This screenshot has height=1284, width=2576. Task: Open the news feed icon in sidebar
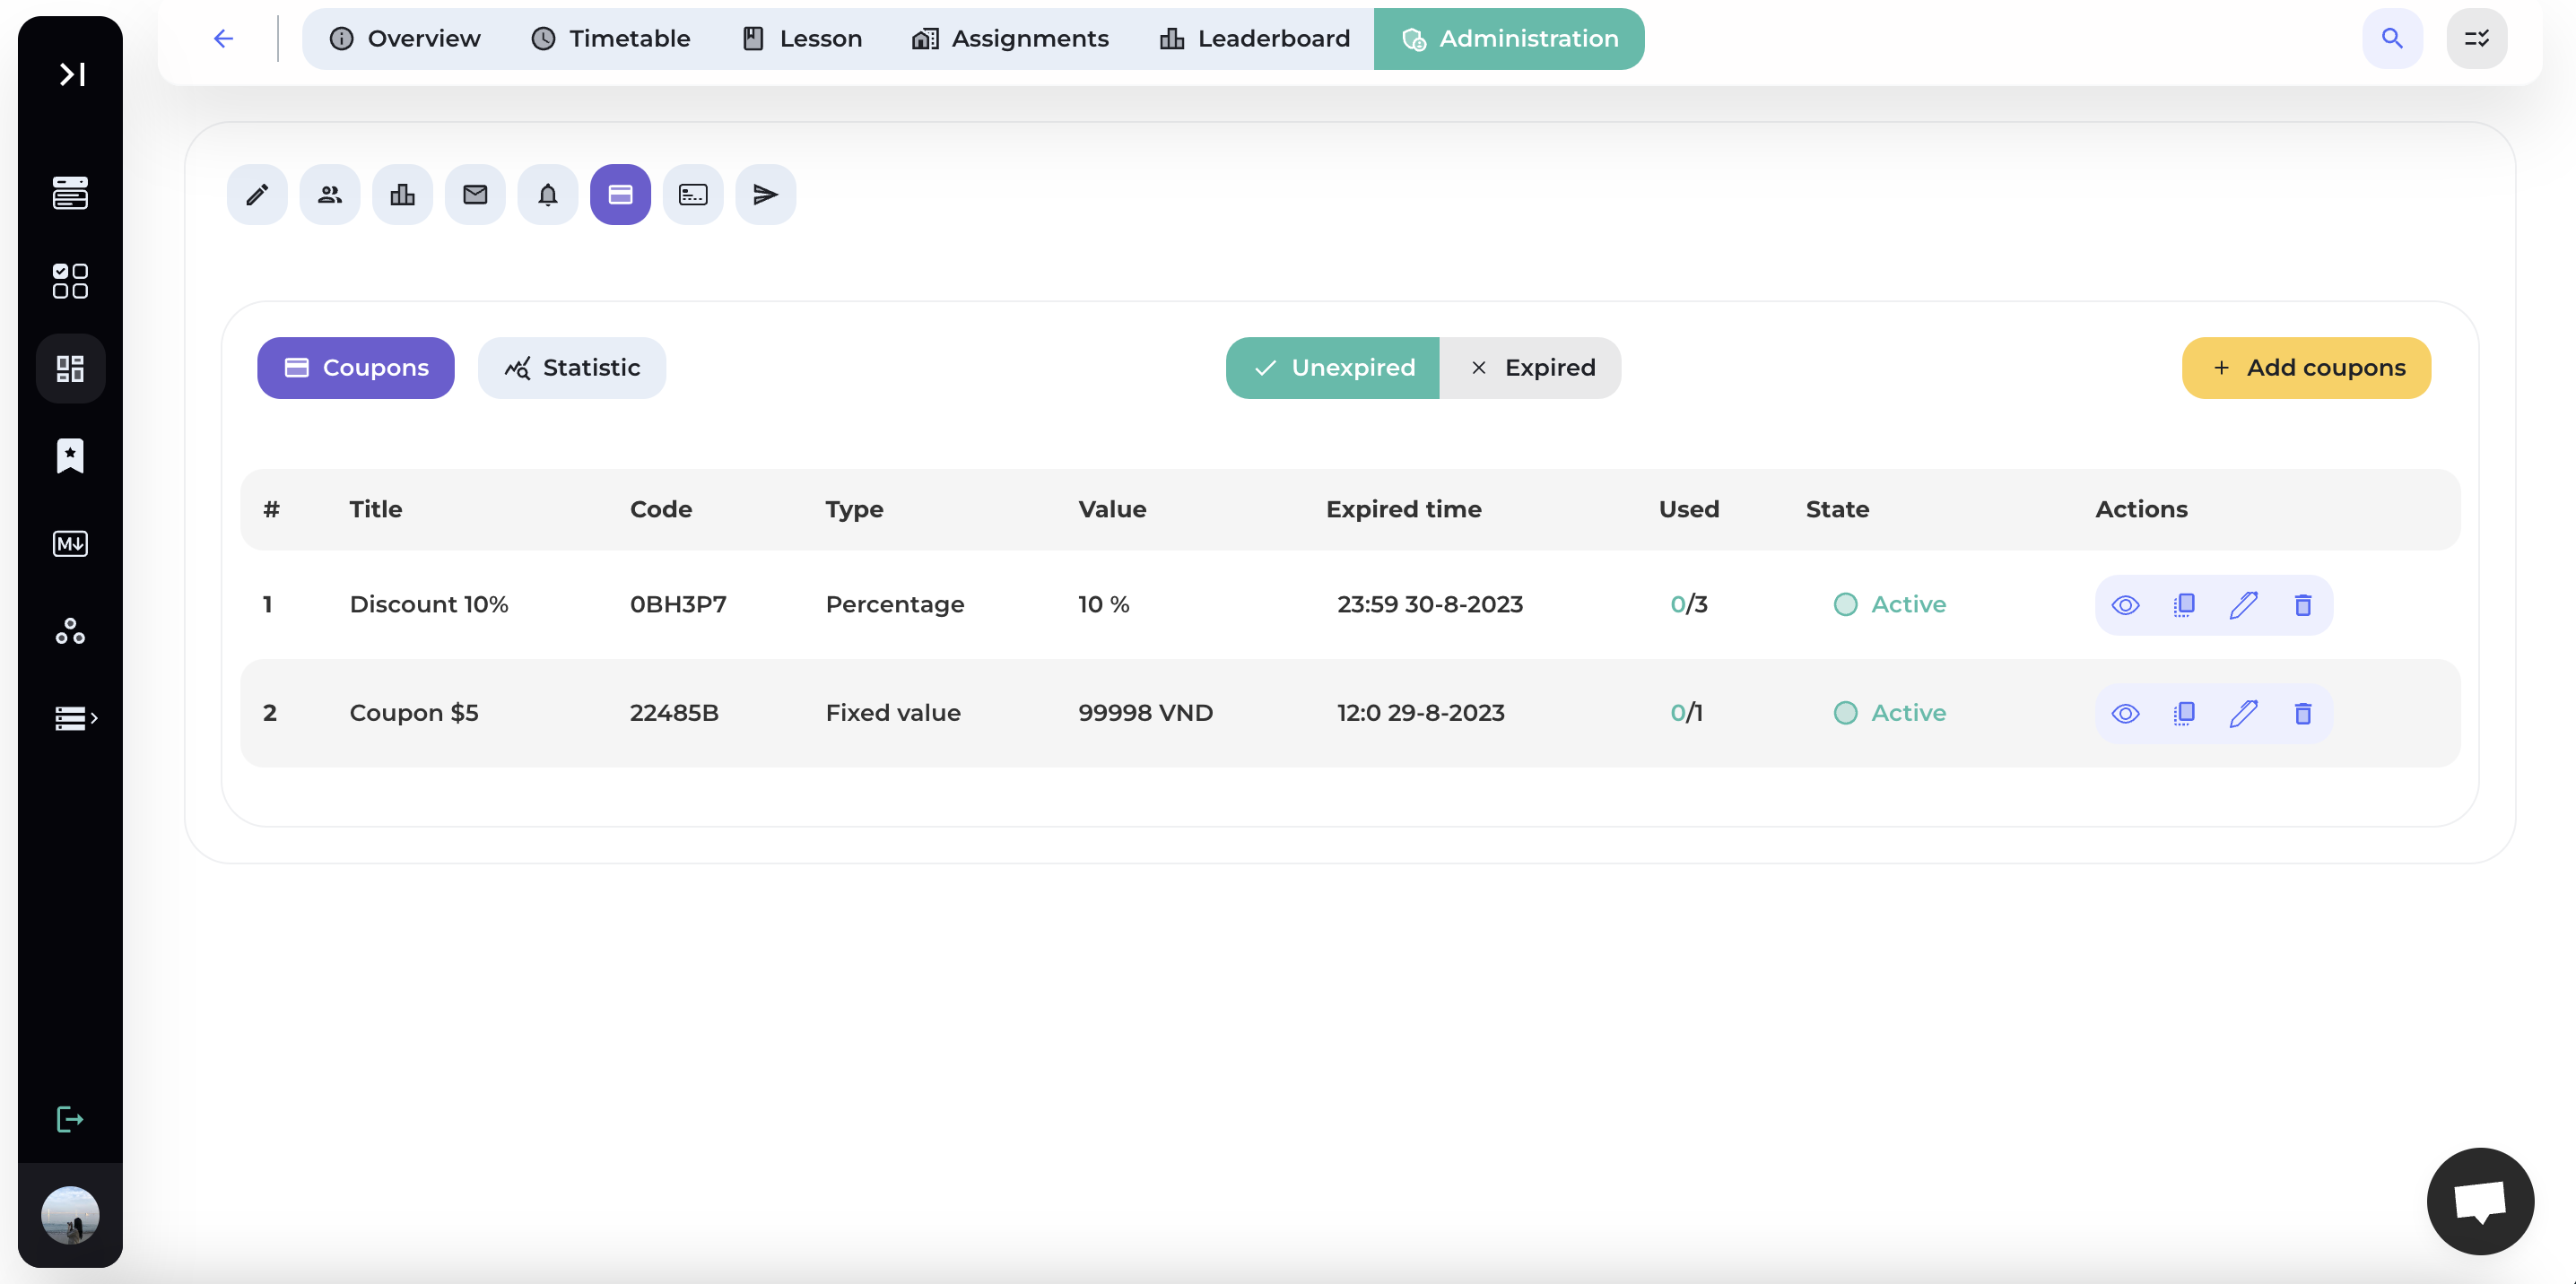coord(70,192)
